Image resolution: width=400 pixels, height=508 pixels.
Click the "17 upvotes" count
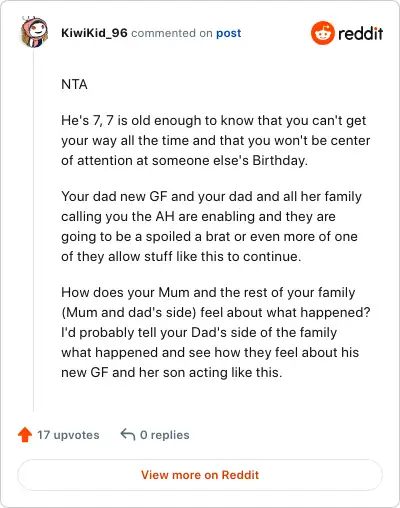pos(68,435)
